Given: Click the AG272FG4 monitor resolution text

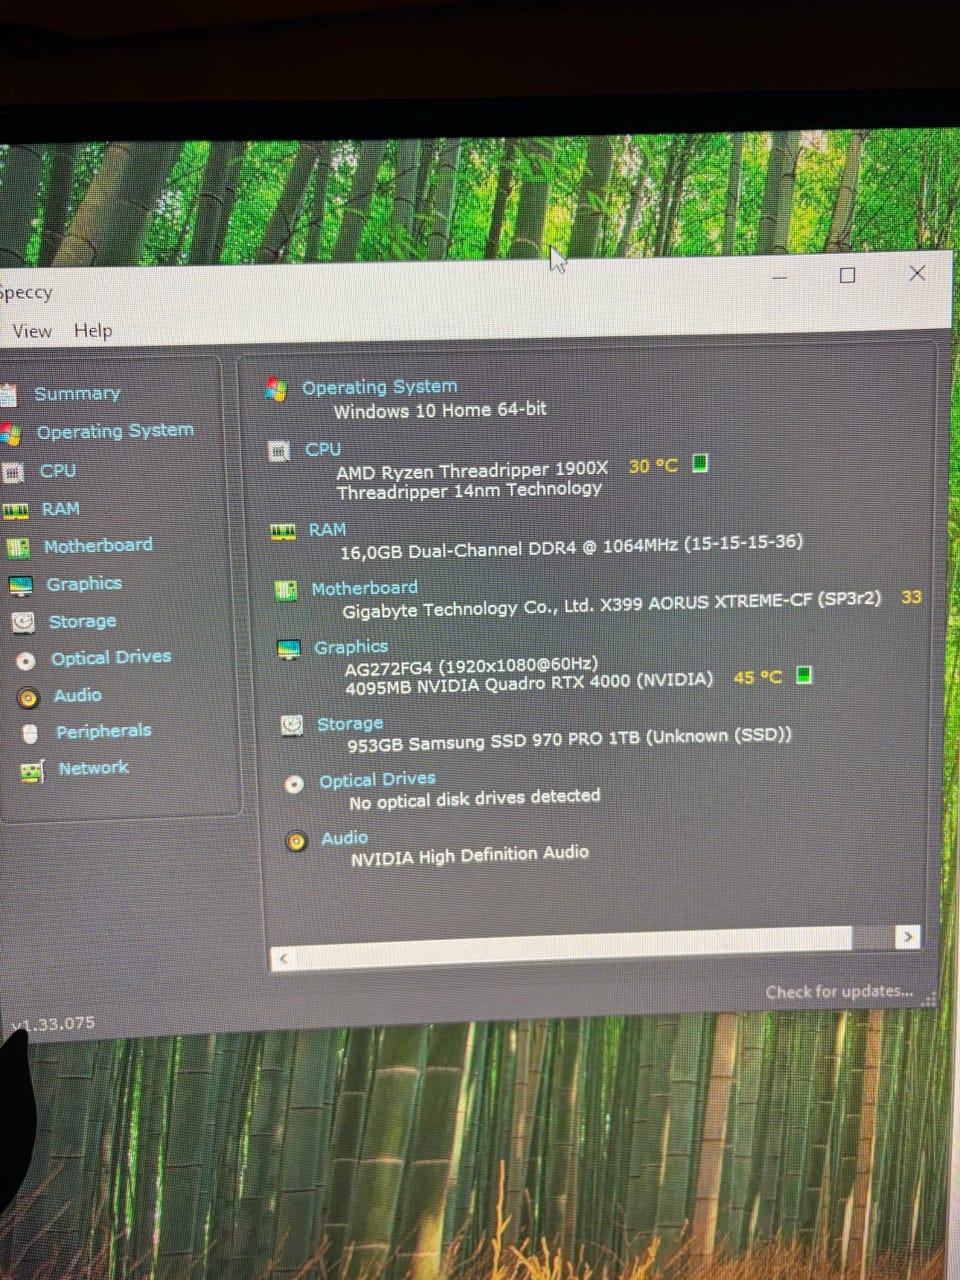Looking at the screenshot, I should [471, 665].
